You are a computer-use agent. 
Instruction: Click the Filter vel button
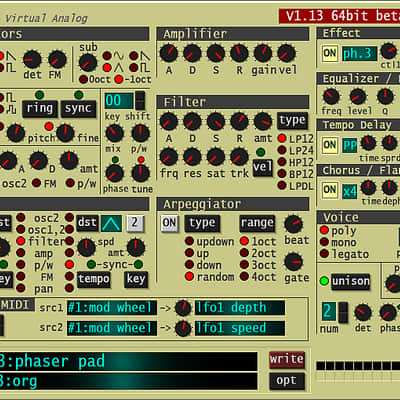tap(263, 167)
